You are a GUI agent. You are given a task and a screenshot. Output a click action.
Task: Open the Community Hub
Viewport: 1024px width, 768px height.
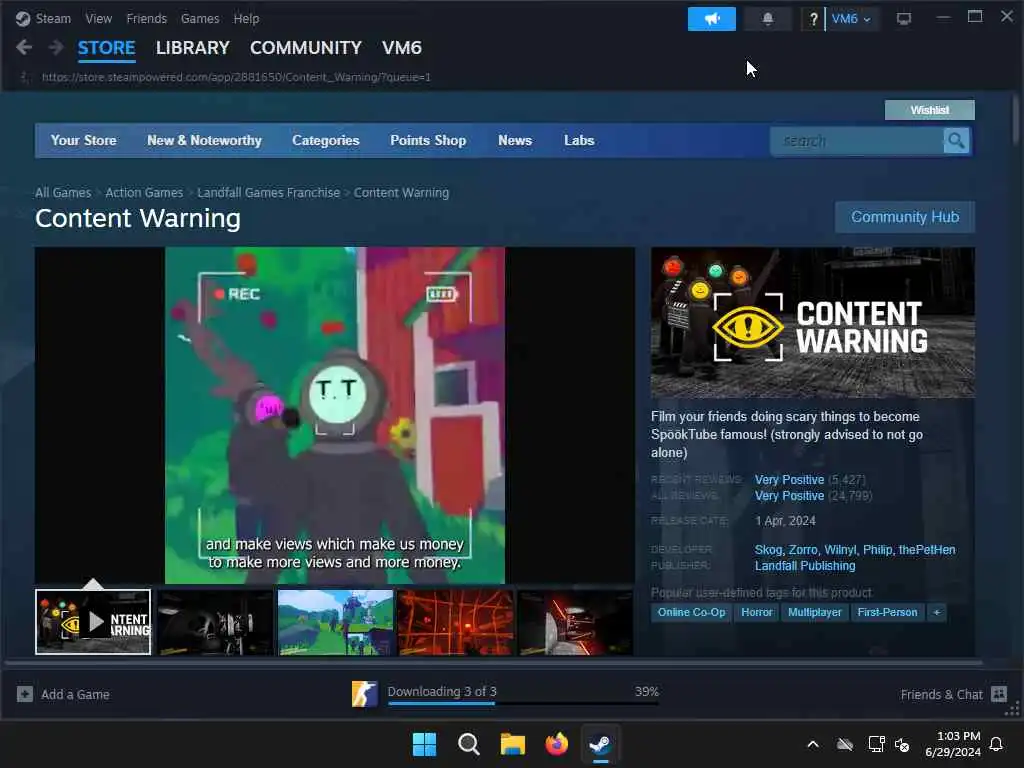click(x=905, y=217)
